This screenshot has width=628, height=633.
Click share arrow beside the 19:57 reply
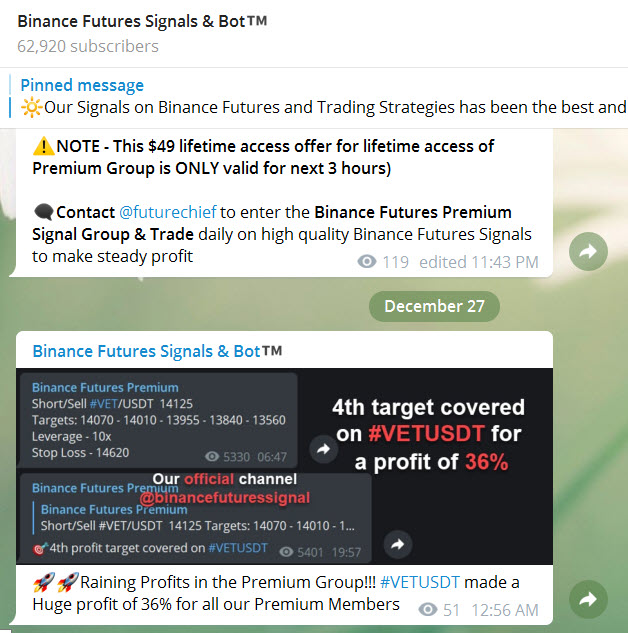coord(397,545)
